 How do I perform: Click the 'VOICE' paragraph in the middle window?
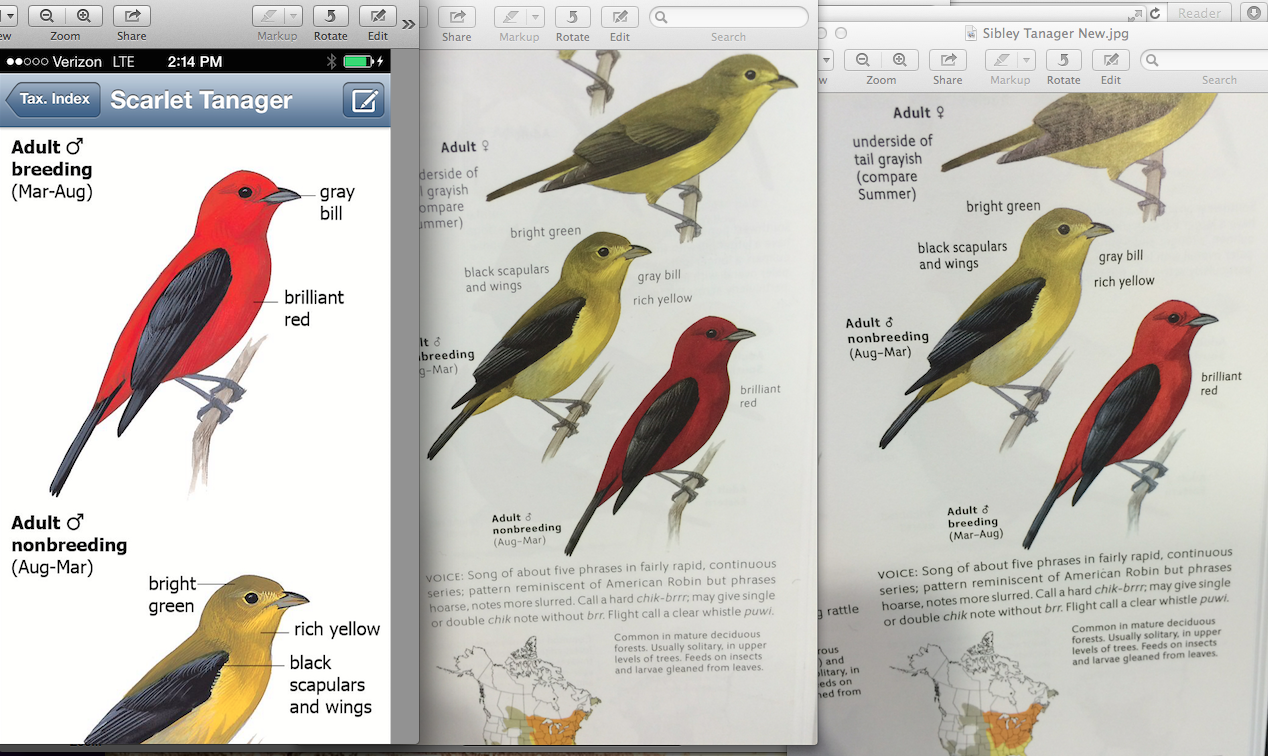coord(602,594)
